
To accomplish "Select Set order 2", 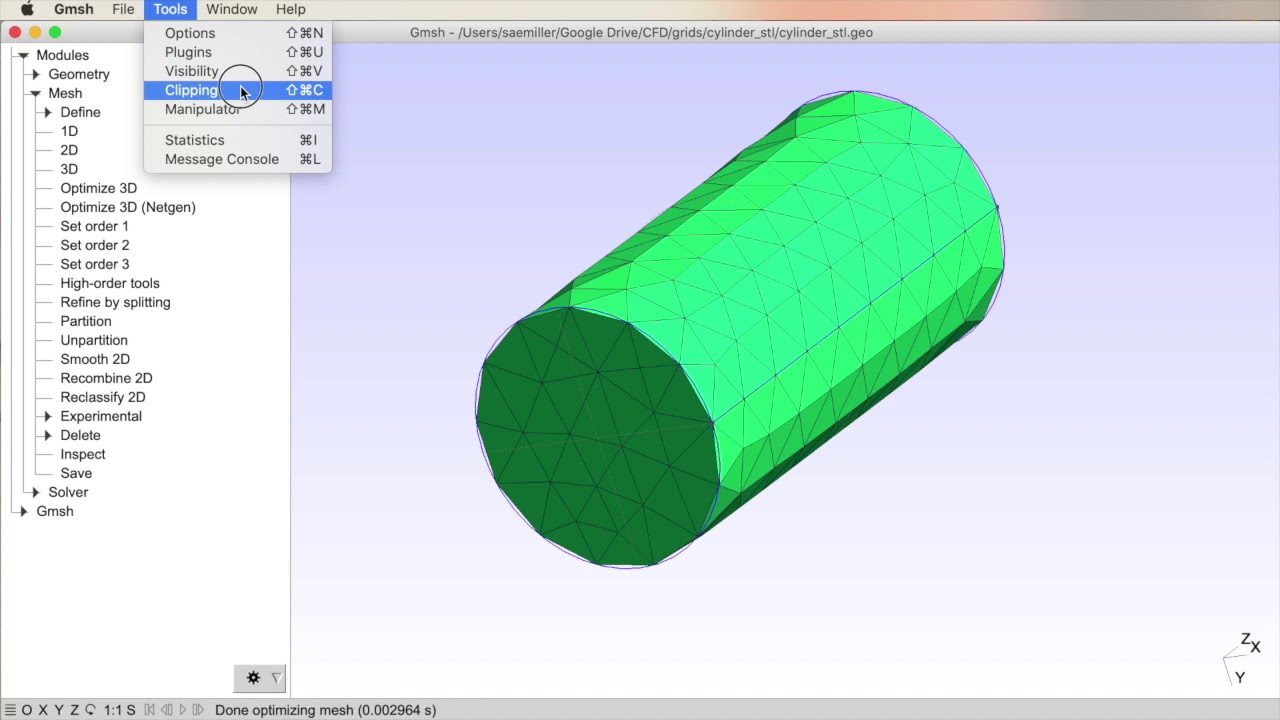I will point(94,245).
